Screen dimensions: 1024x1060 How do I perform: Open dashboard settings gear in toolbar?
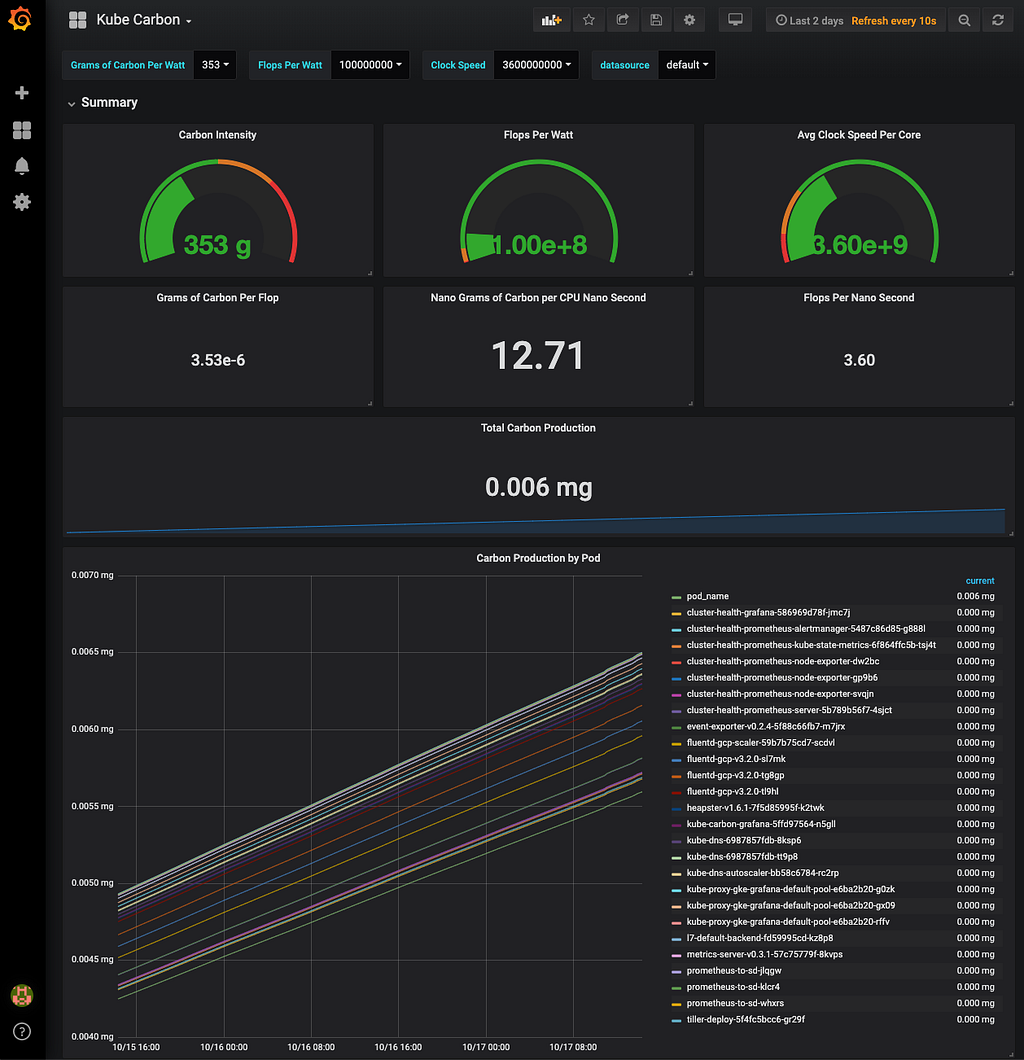[x=689, y=20]
